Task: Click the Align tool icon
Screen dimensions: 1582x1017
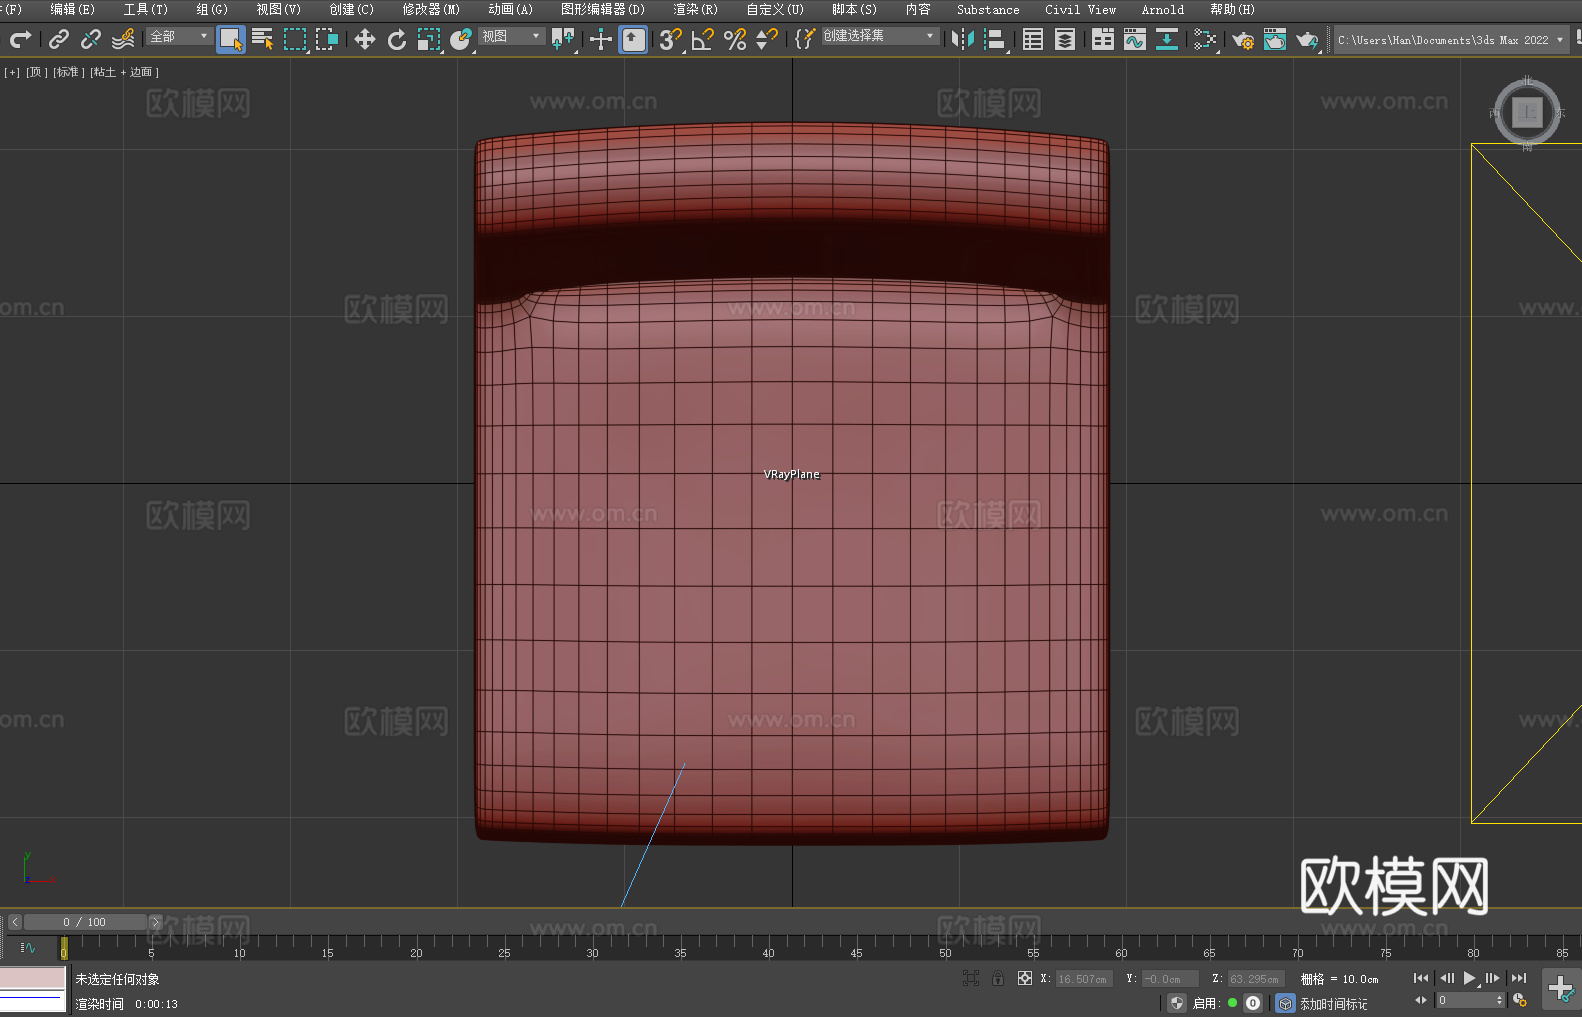Action: click(x=995, y=39)
